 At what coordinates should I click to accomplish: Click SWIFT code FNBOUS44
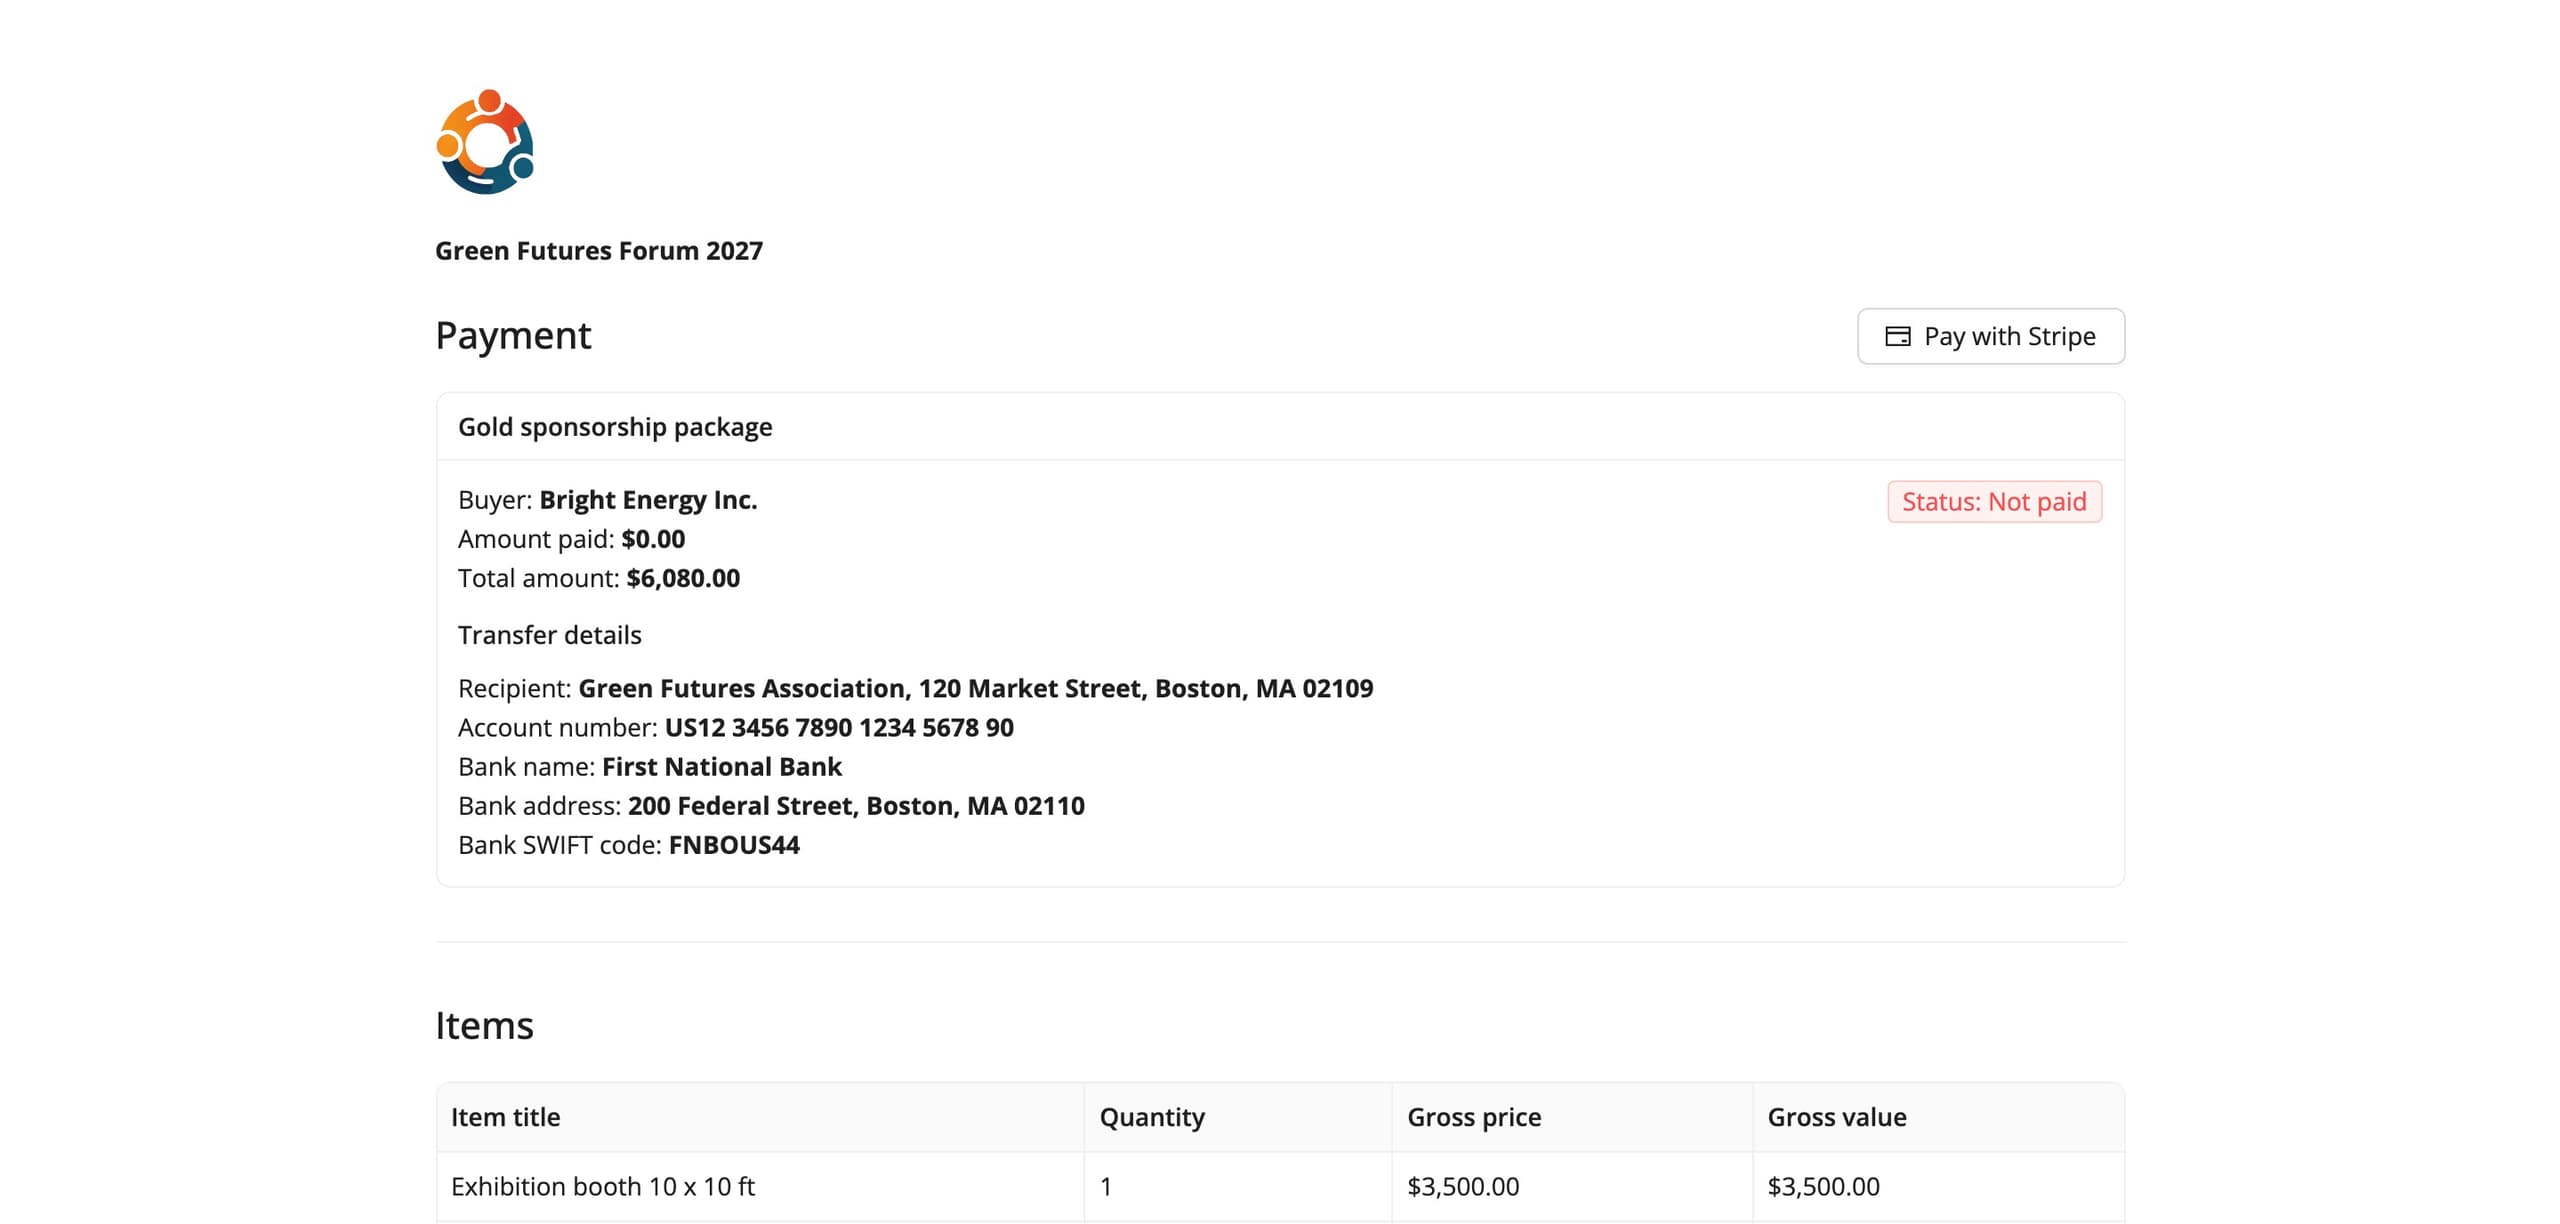[x=734, y=845]
